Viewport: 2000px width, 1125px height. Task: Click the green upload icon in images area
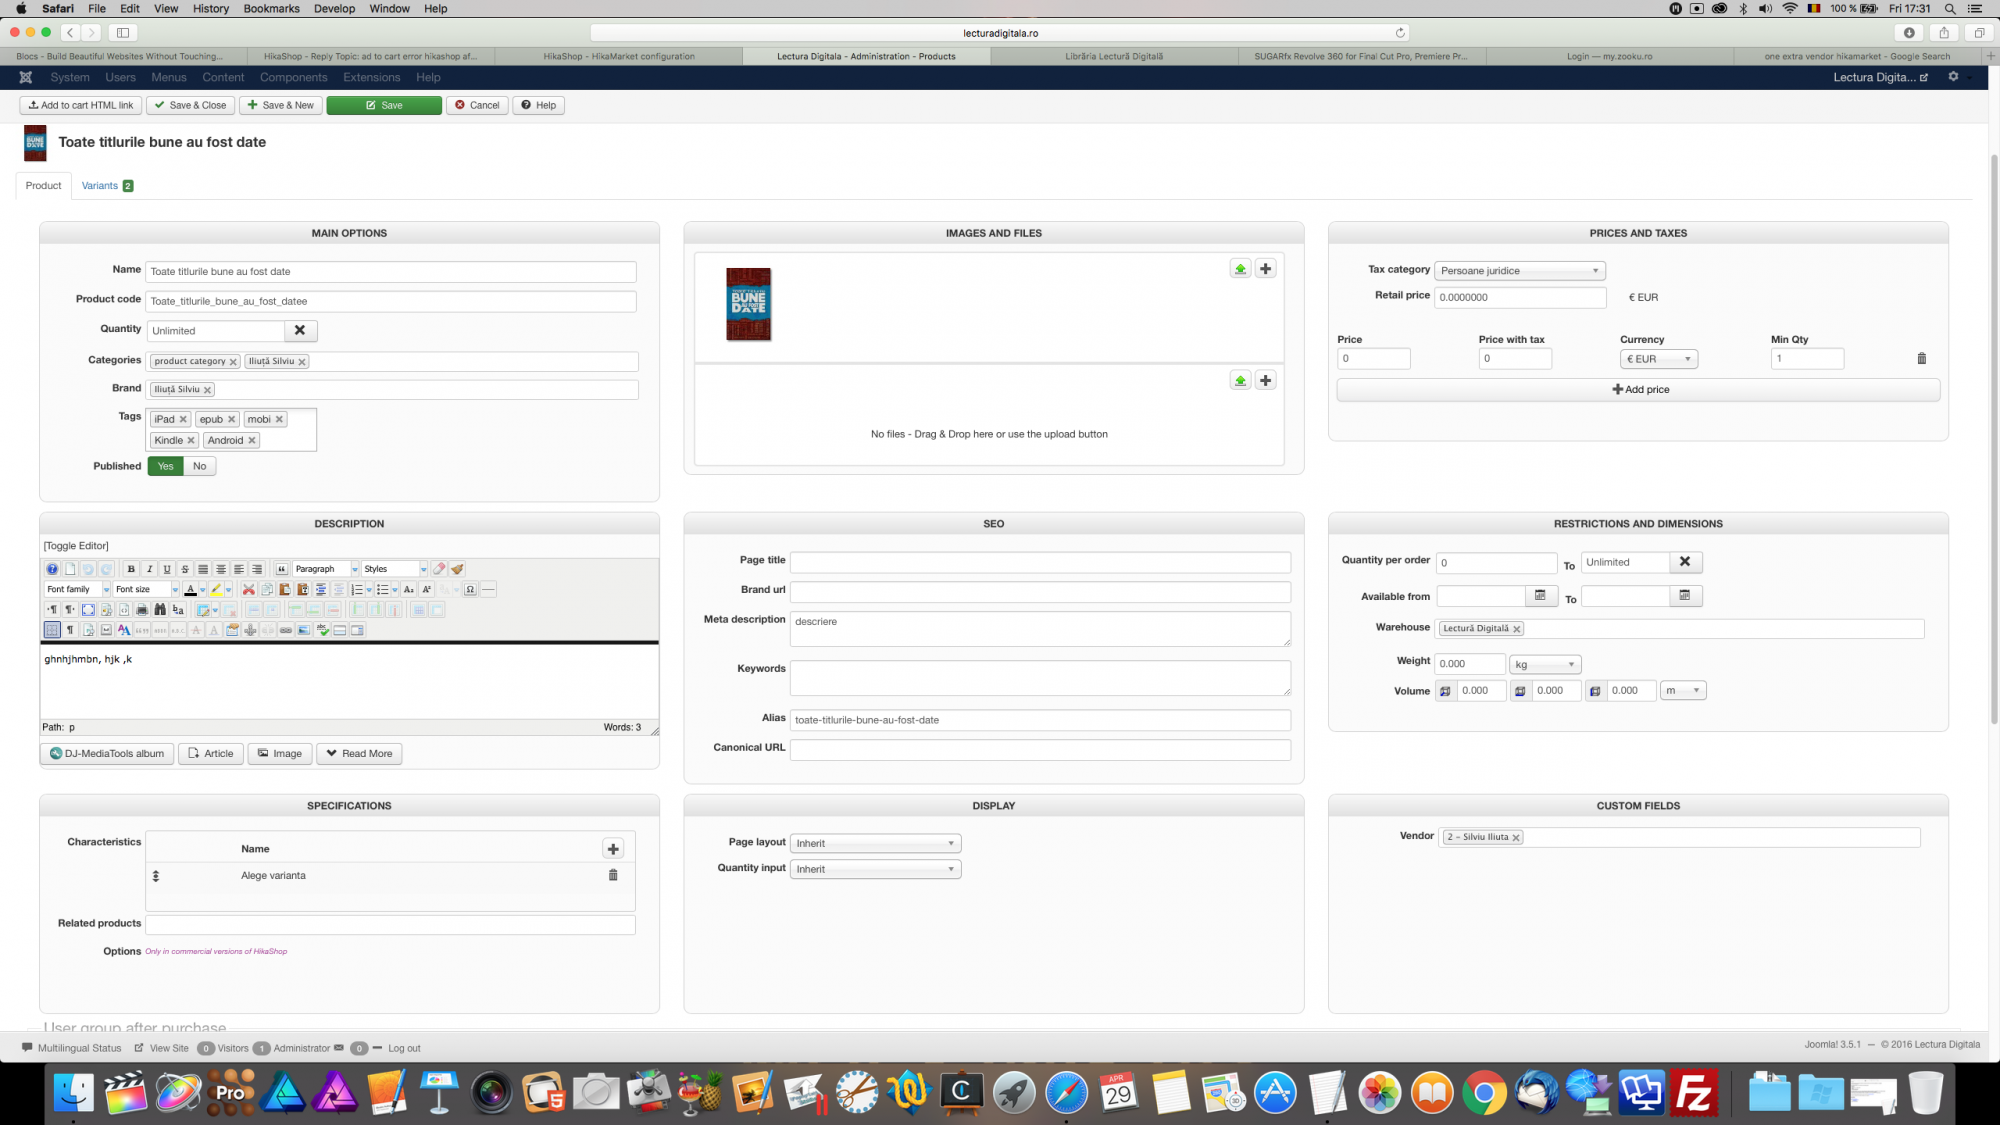[1240, 269]
